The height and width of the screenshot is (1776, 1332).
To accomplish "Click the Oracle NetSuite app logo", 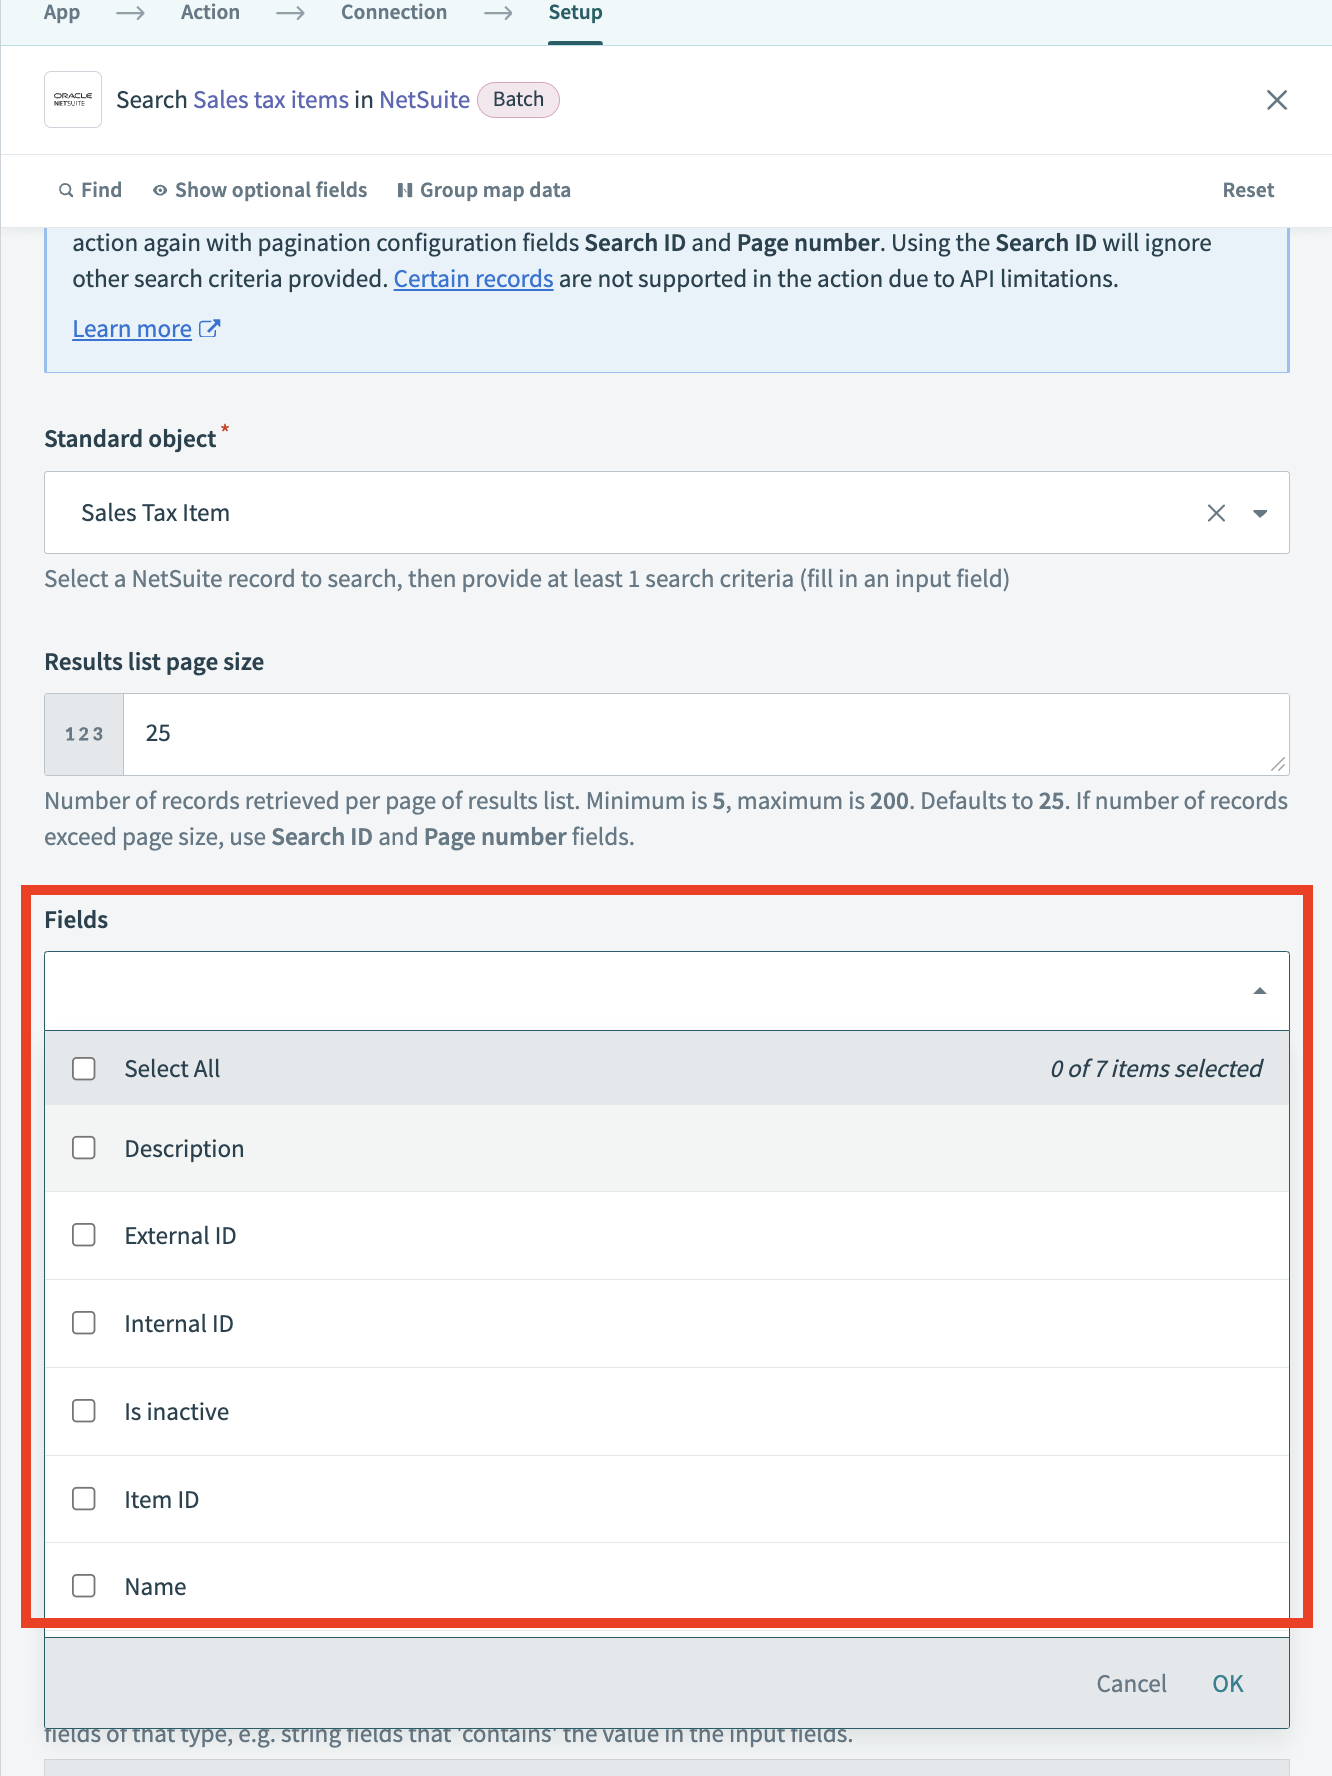I will tap(72, 99).
